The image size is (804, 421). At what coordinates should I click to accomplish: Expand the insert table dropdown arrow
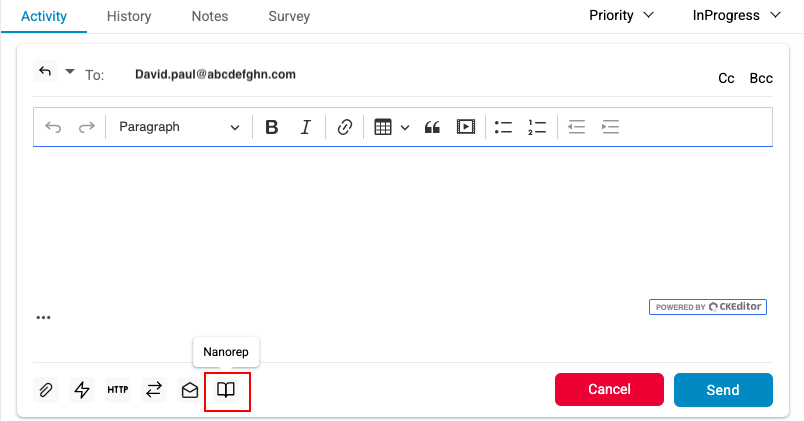[405, 127]
